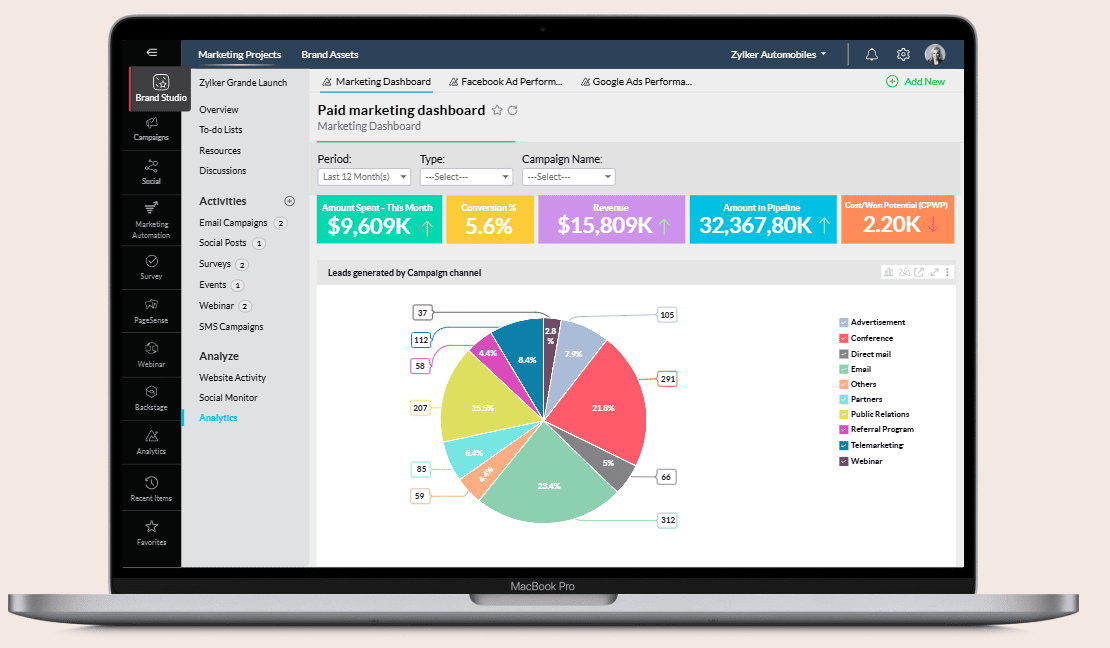This screenshot has width=1110, height=648.
Task: Open the Resources link
Action: pos(220,151)
